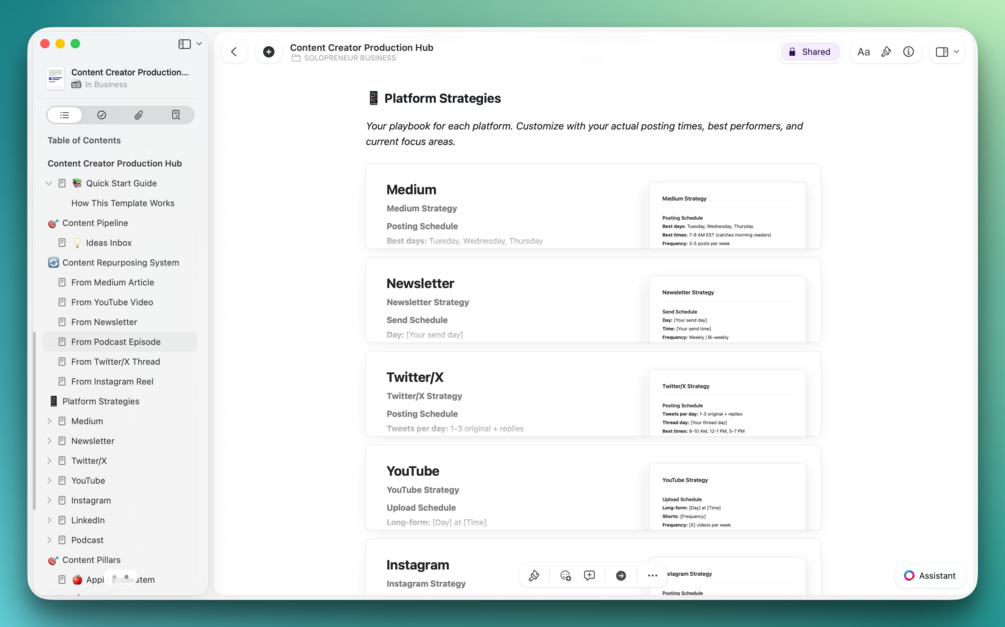Viewport: 1005px width, 627px height.
Task: Open the more options ellipsis
Action: [x=652, y=576]
